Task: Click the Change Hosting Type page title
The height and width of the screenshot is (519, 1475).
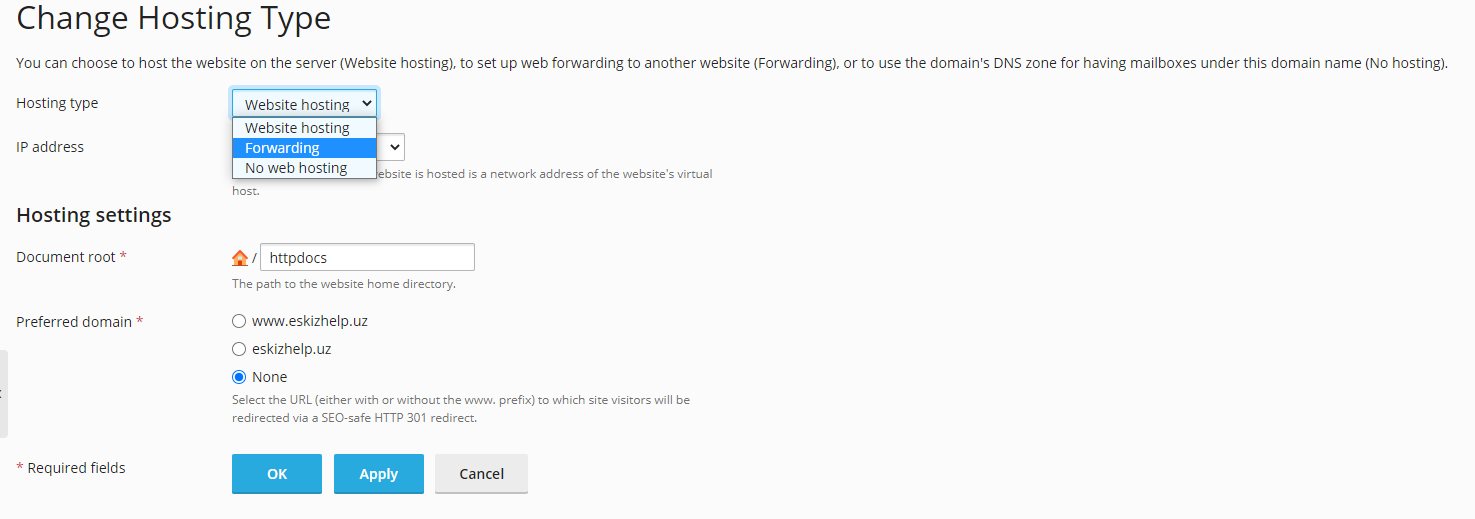Action: (x=174, y=18)
